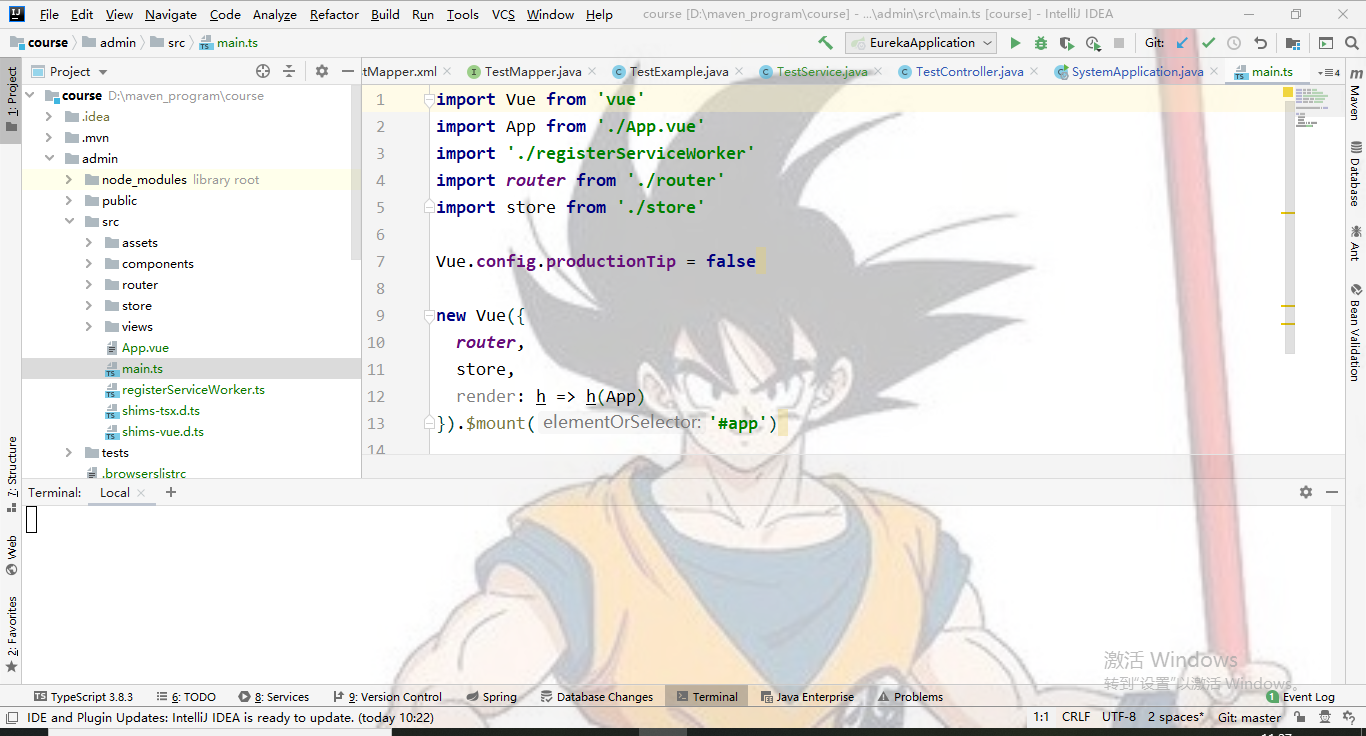Toggle the 2: Favorites side tool window
Screen dimensions: 1366x736
[11, 634]
